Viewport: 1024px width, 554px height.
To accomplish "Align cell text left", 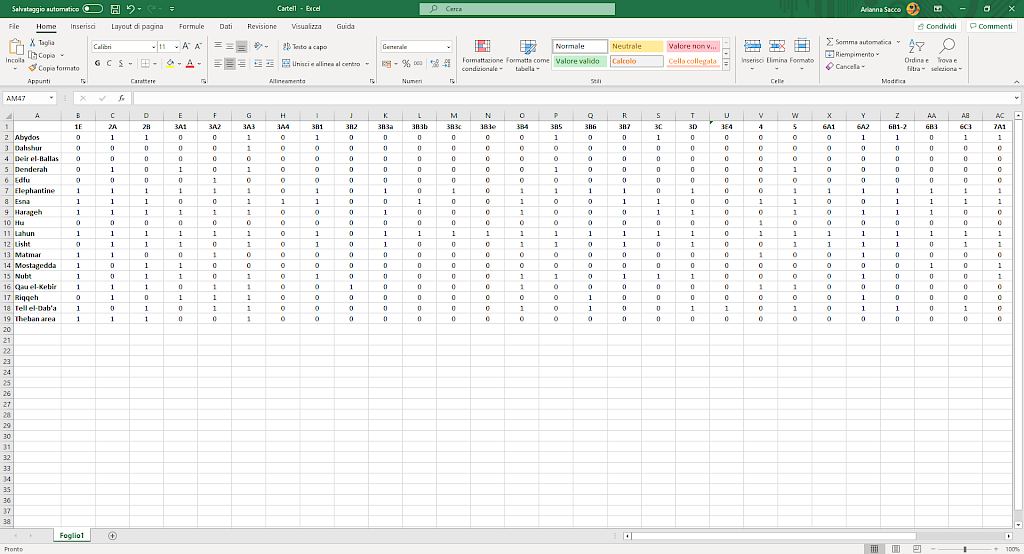I will click(218, 63).
